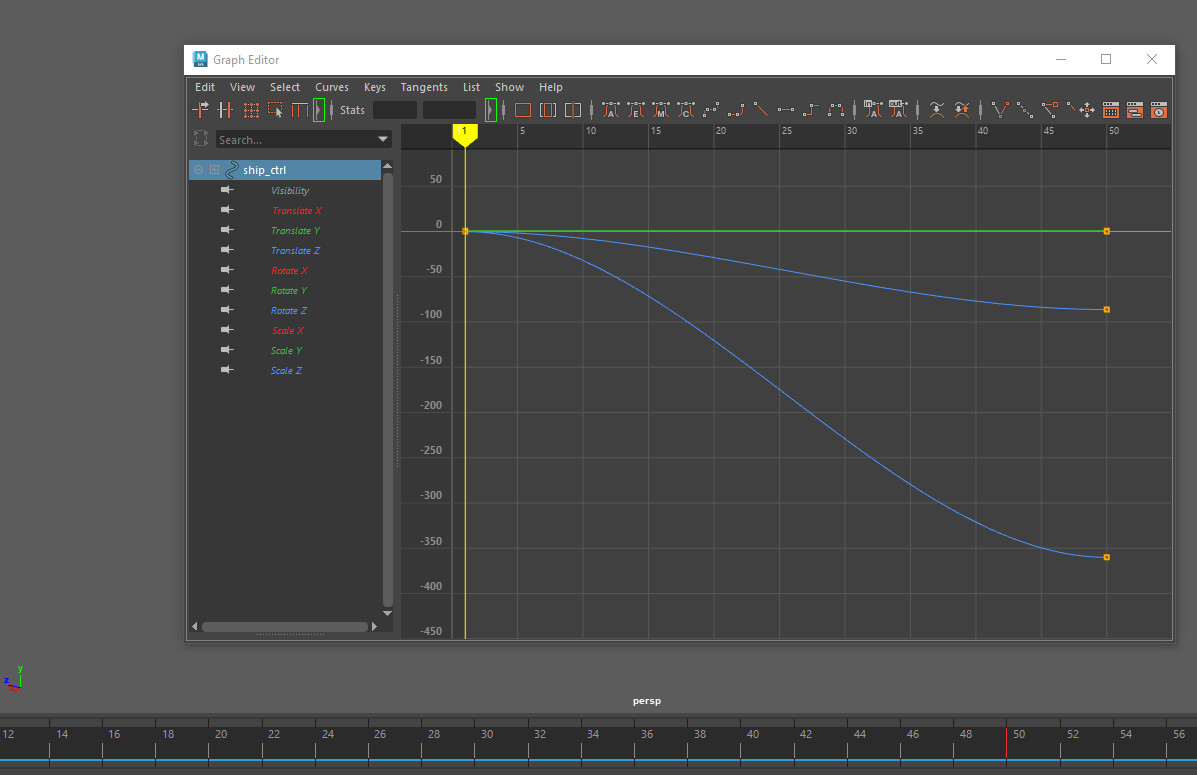Image resolution: width=1197 pixels, height=775 pixels.
Task: Open the search filter dropdown
Action: (x=383, y=139)
